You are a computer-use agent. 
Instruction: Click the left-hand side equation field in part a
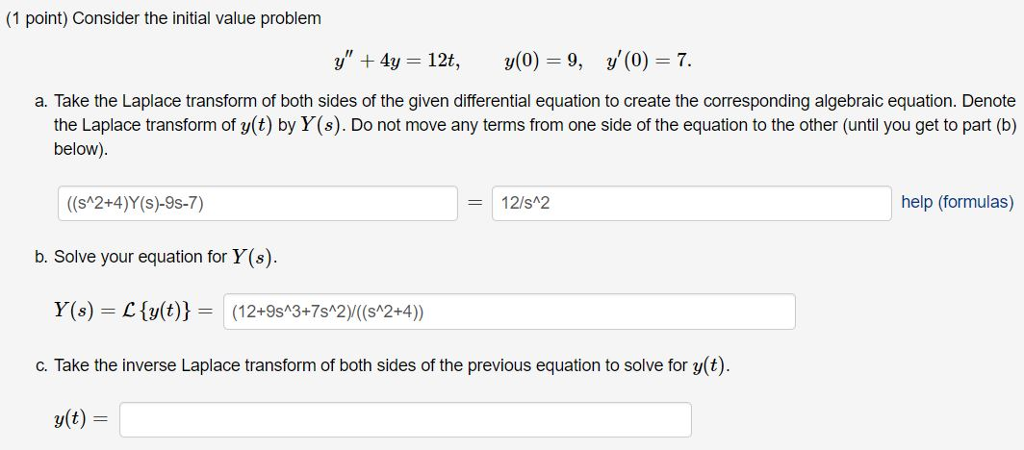coord(258,203)
